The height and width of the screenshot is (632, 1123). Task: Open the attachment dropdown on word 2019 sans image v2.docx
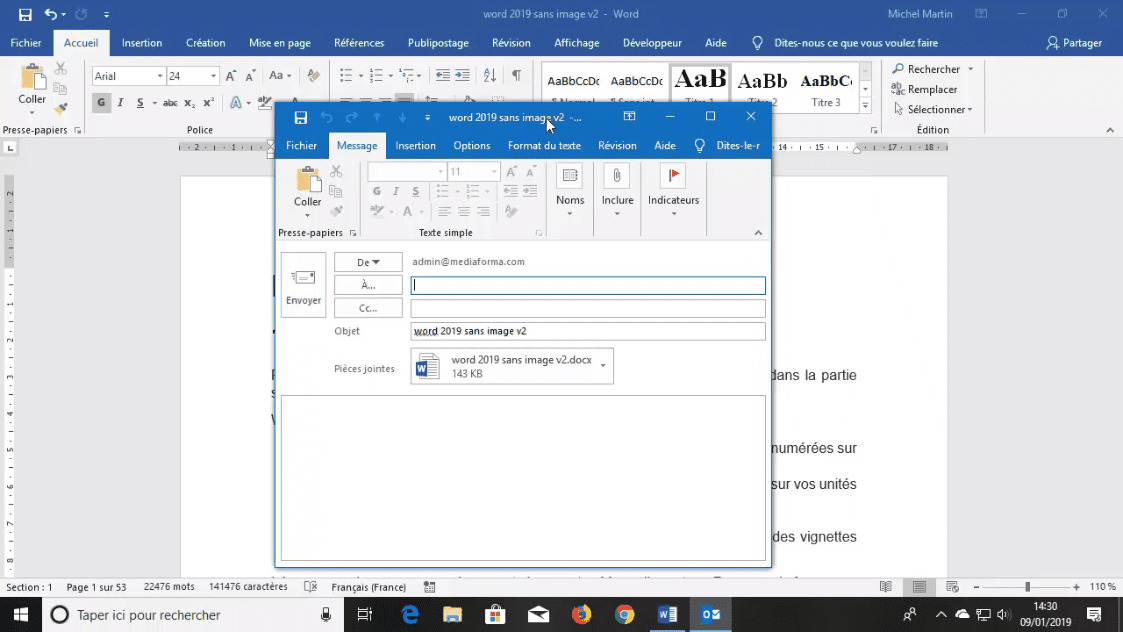(x=603, y=366)
